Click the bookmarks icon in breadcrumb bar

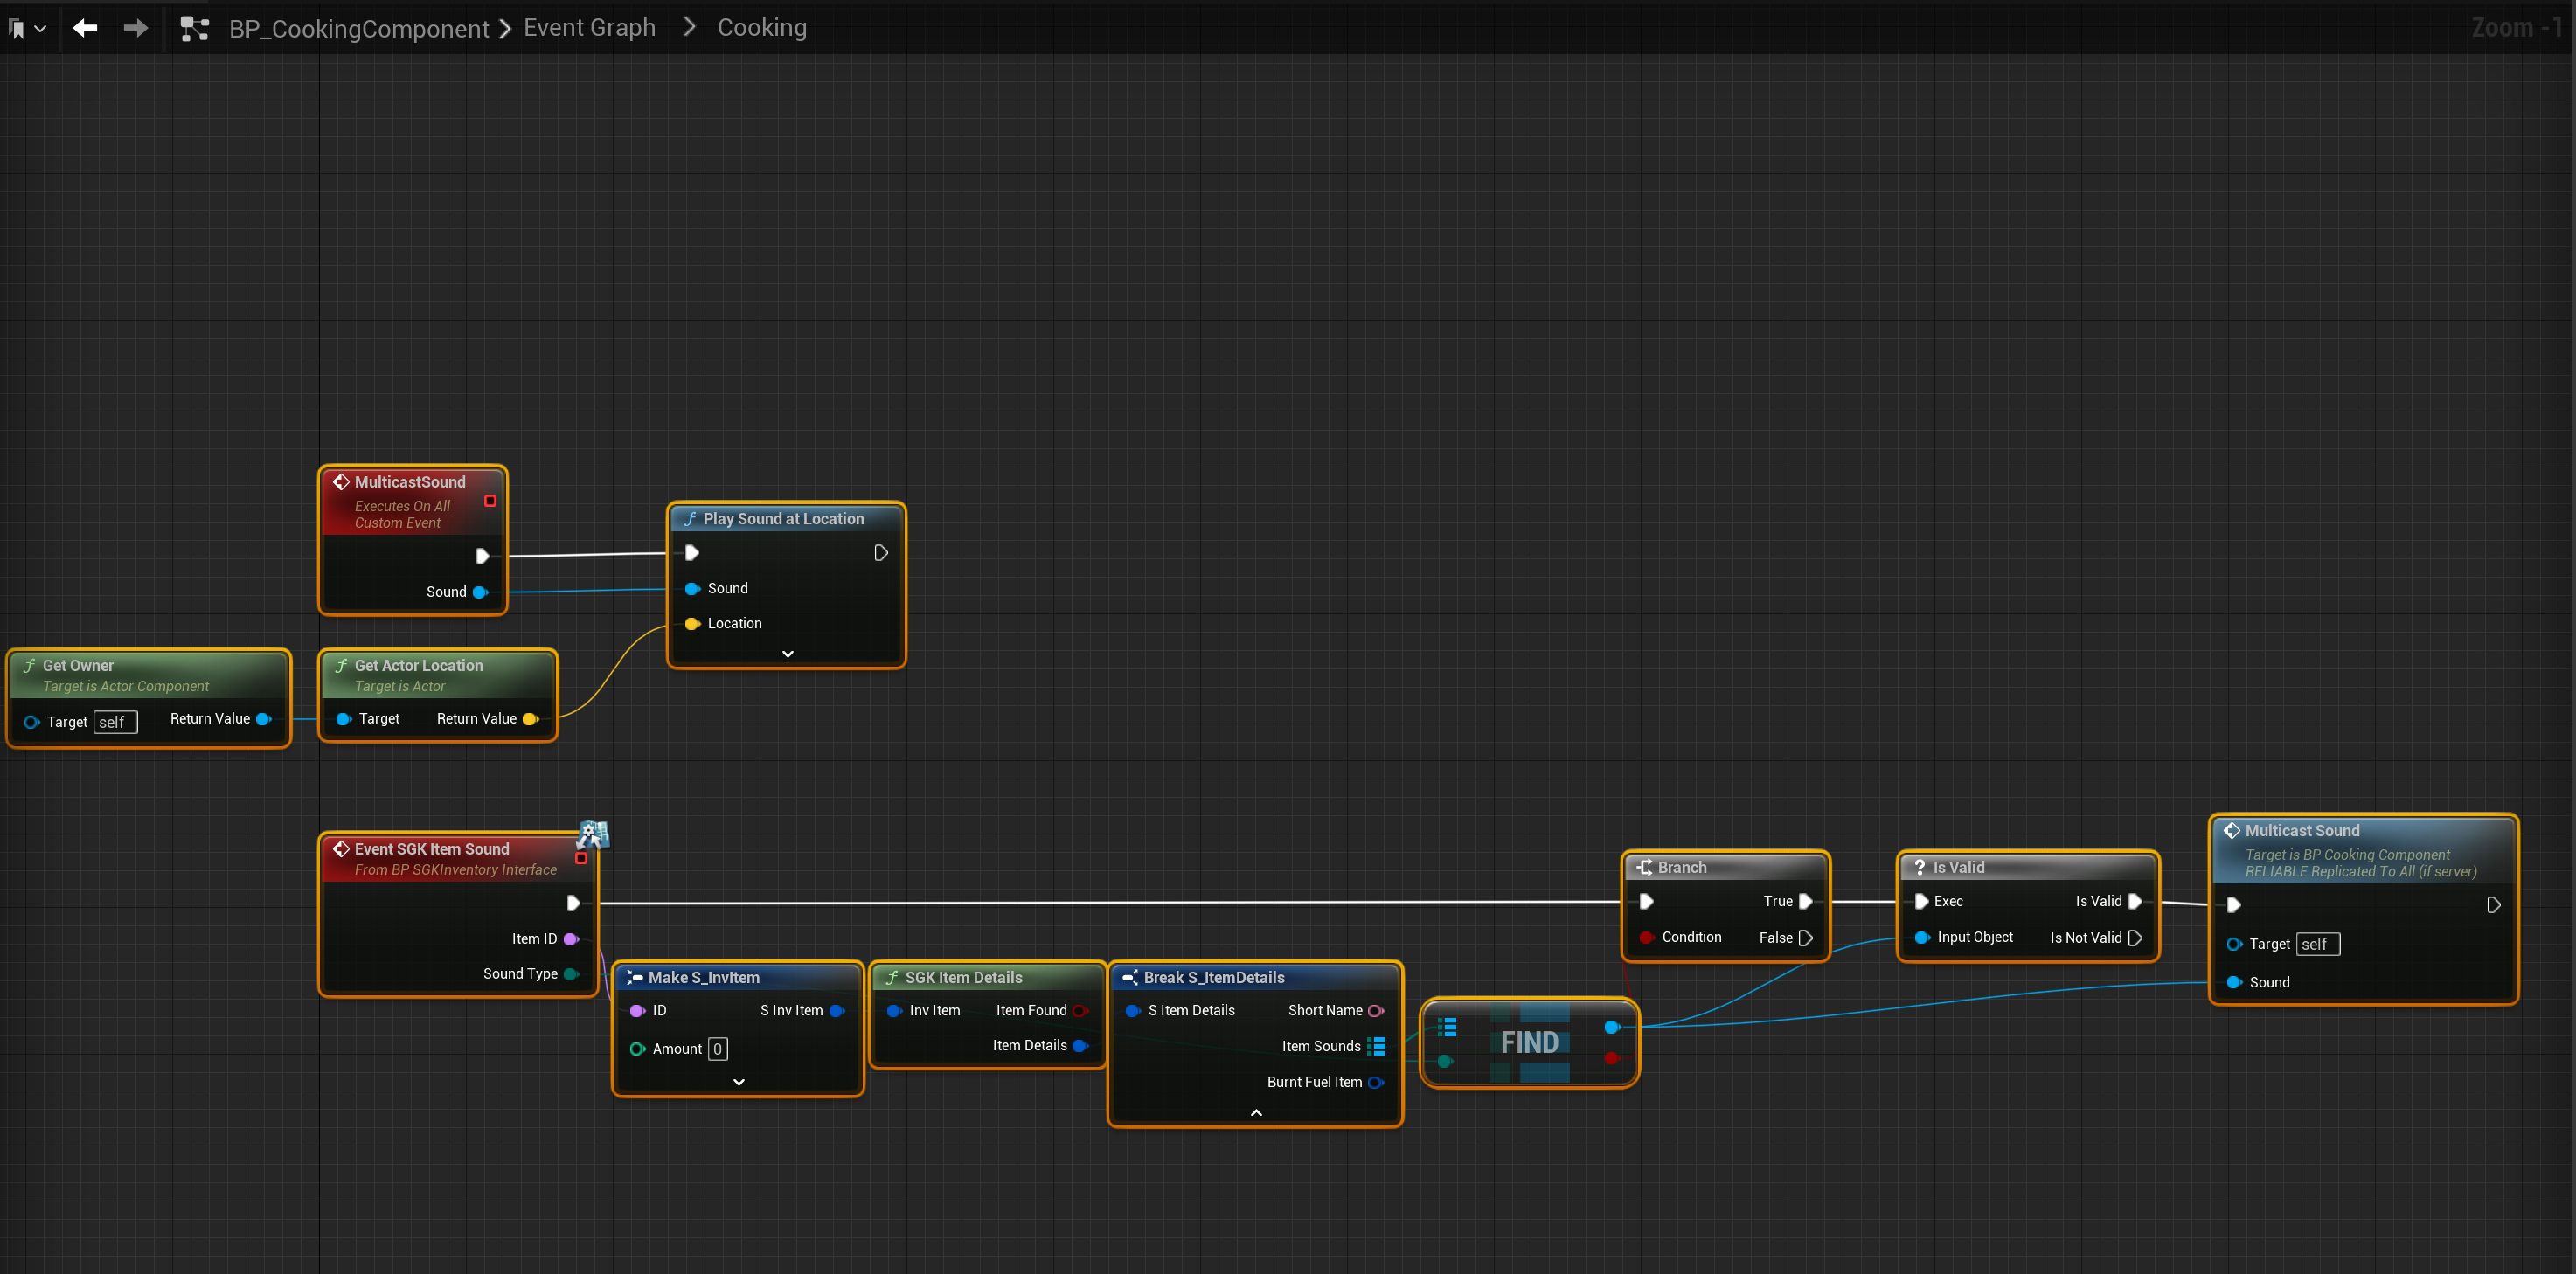click(16, 29)
